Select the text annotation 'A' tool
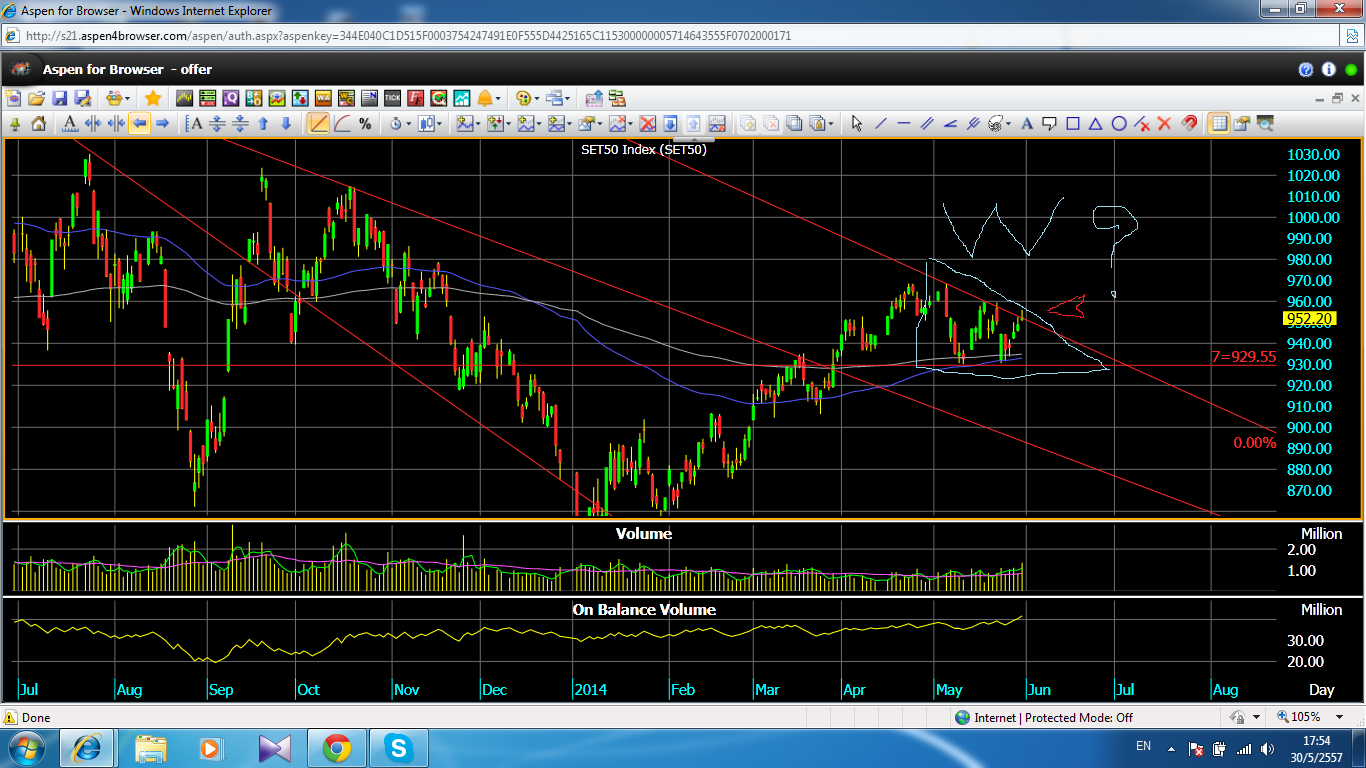The height and width of the screenshot is (768, 1366). pyautogui.click(x=1026, y=124)
